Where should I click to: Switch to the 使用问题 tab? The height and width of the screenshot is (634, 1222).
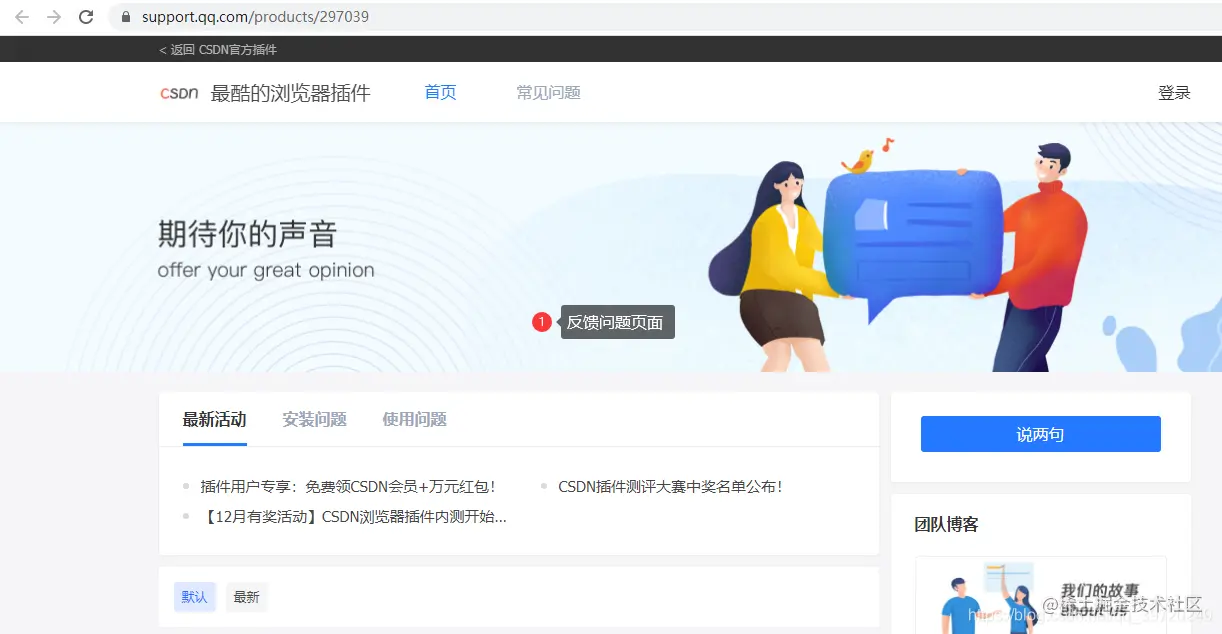pyautogui.click(x=414, y=419)
